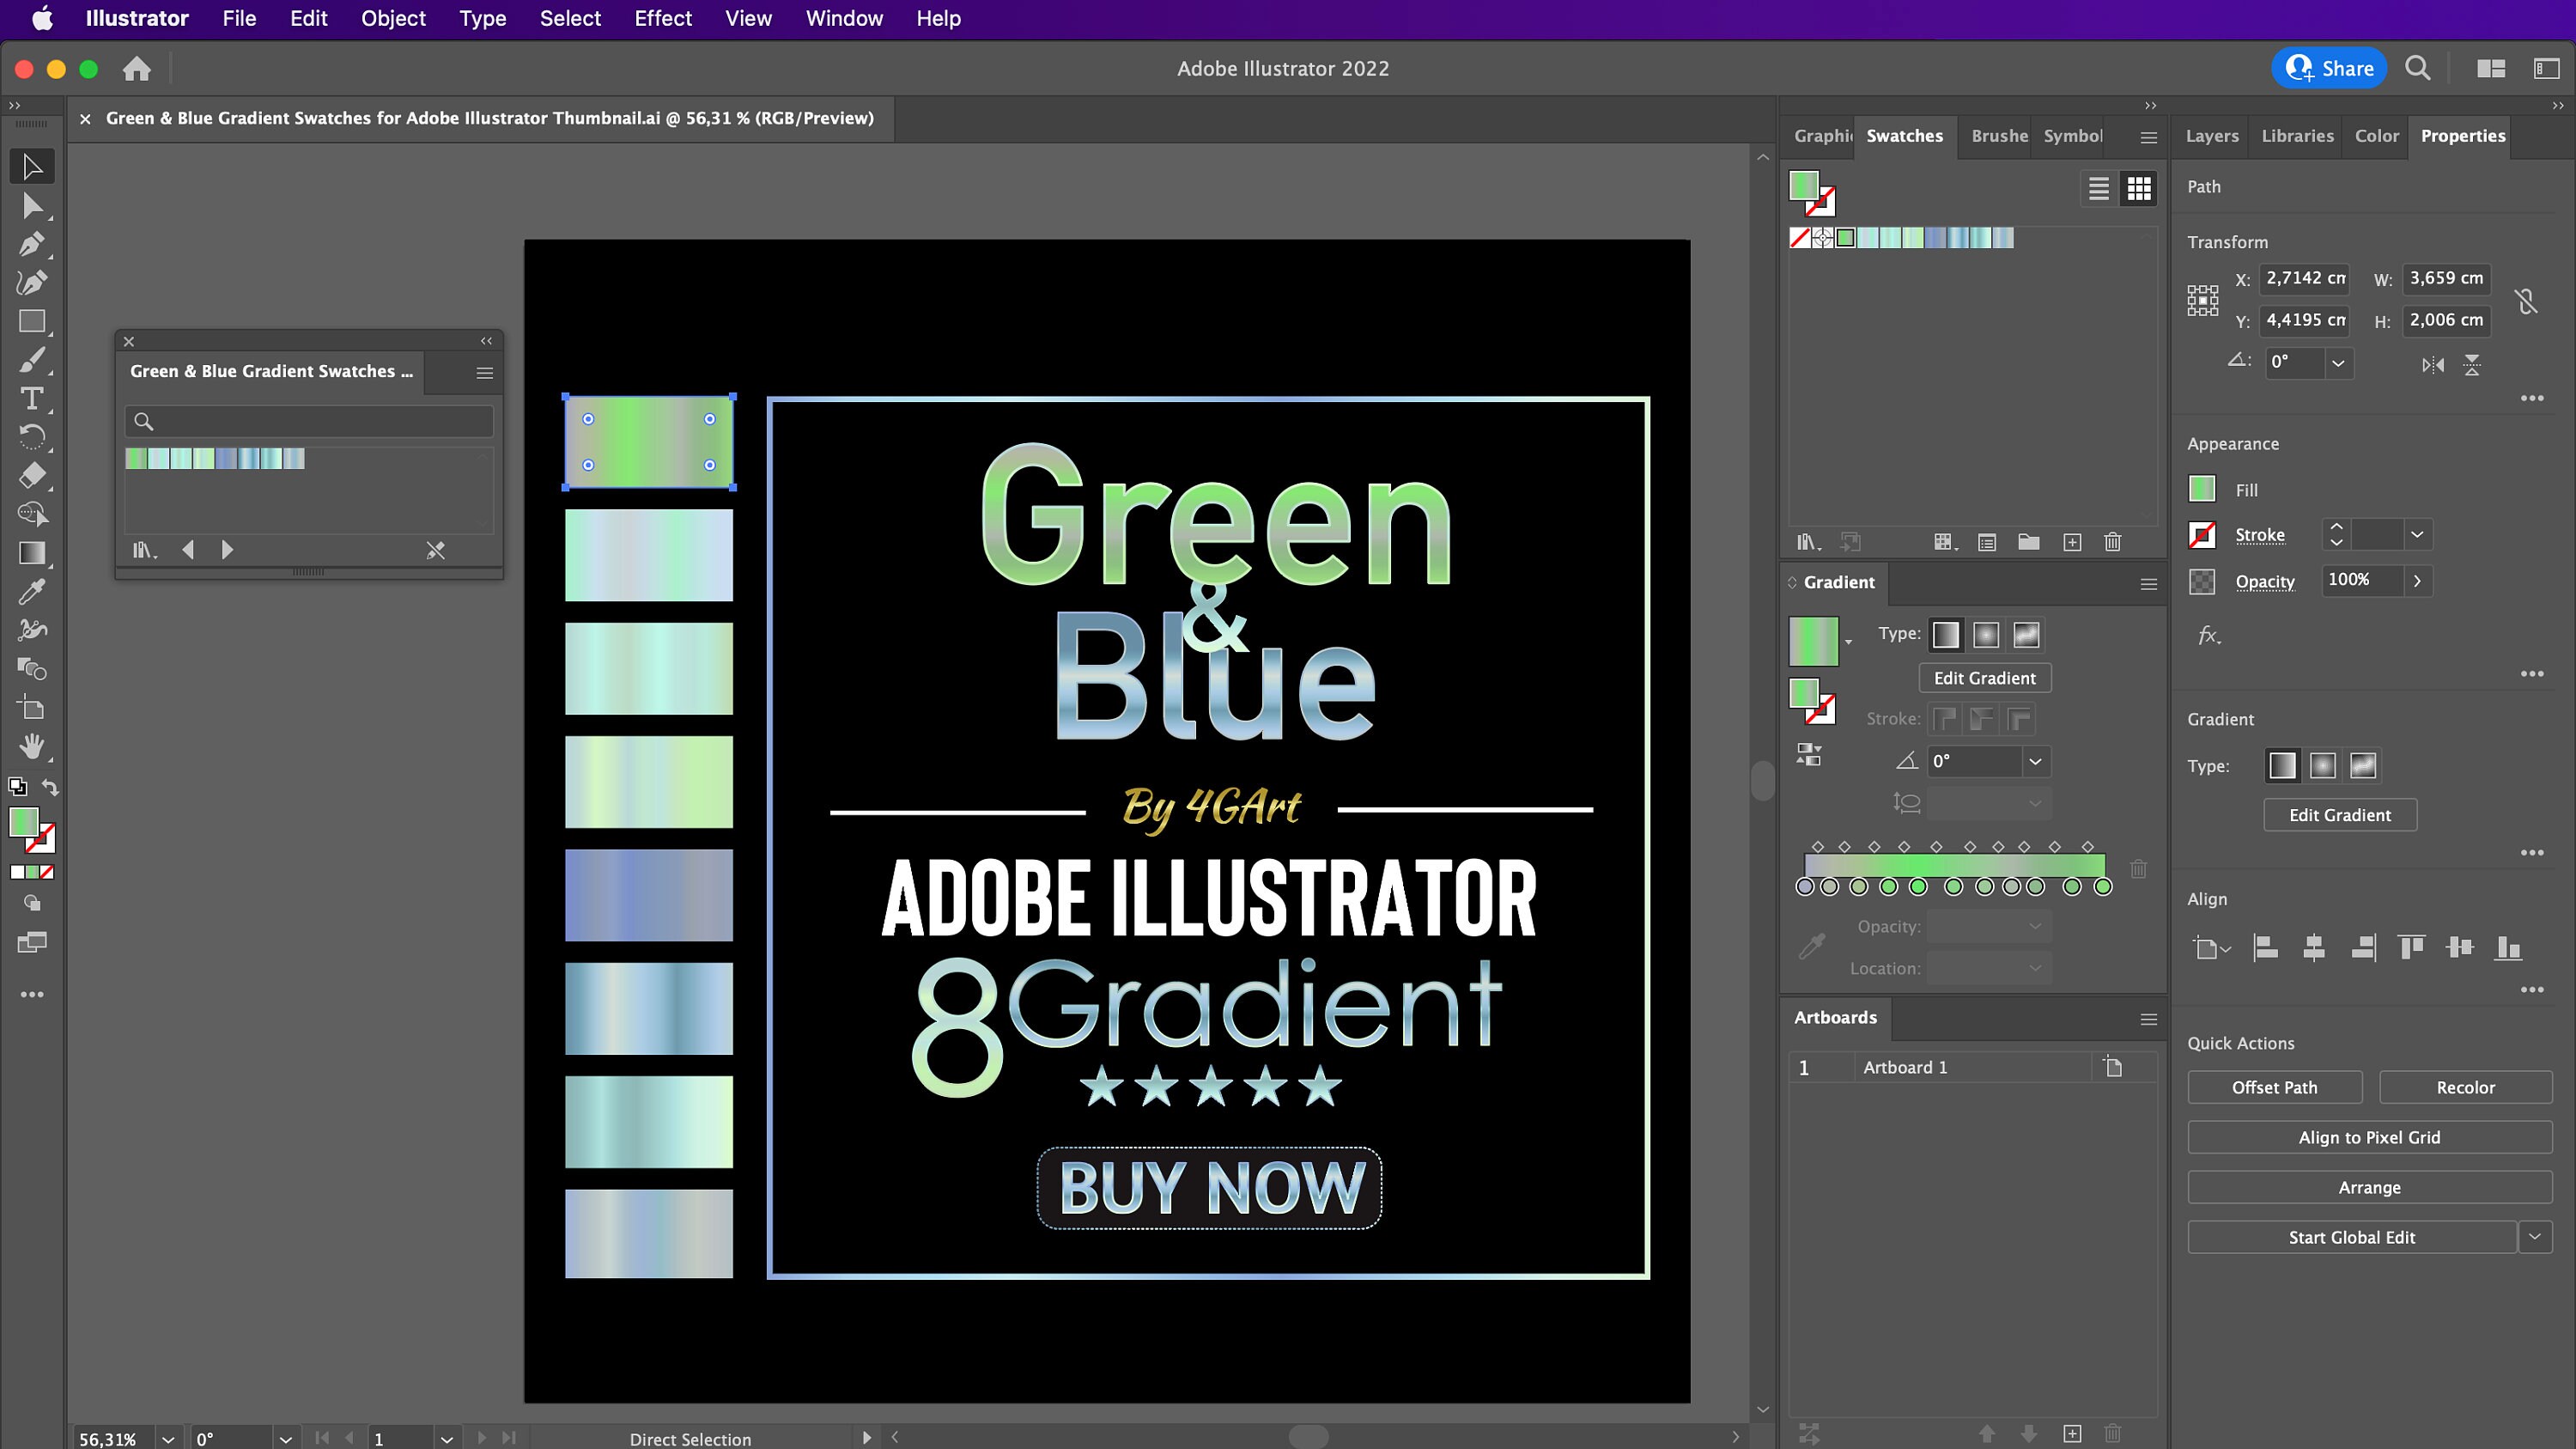Select the Type tool

[x=32, y=398]
